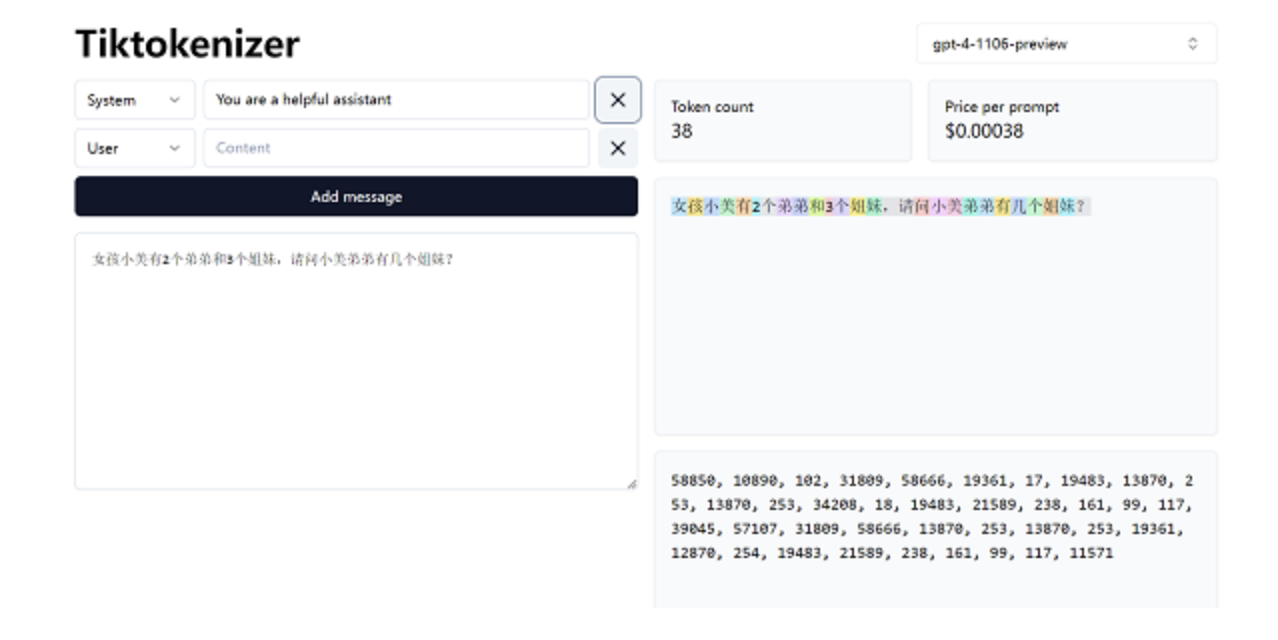Click the chevron arrow beside User role
The width and height of the screenshot is (1278, 640).
click(x=175, y=148)
